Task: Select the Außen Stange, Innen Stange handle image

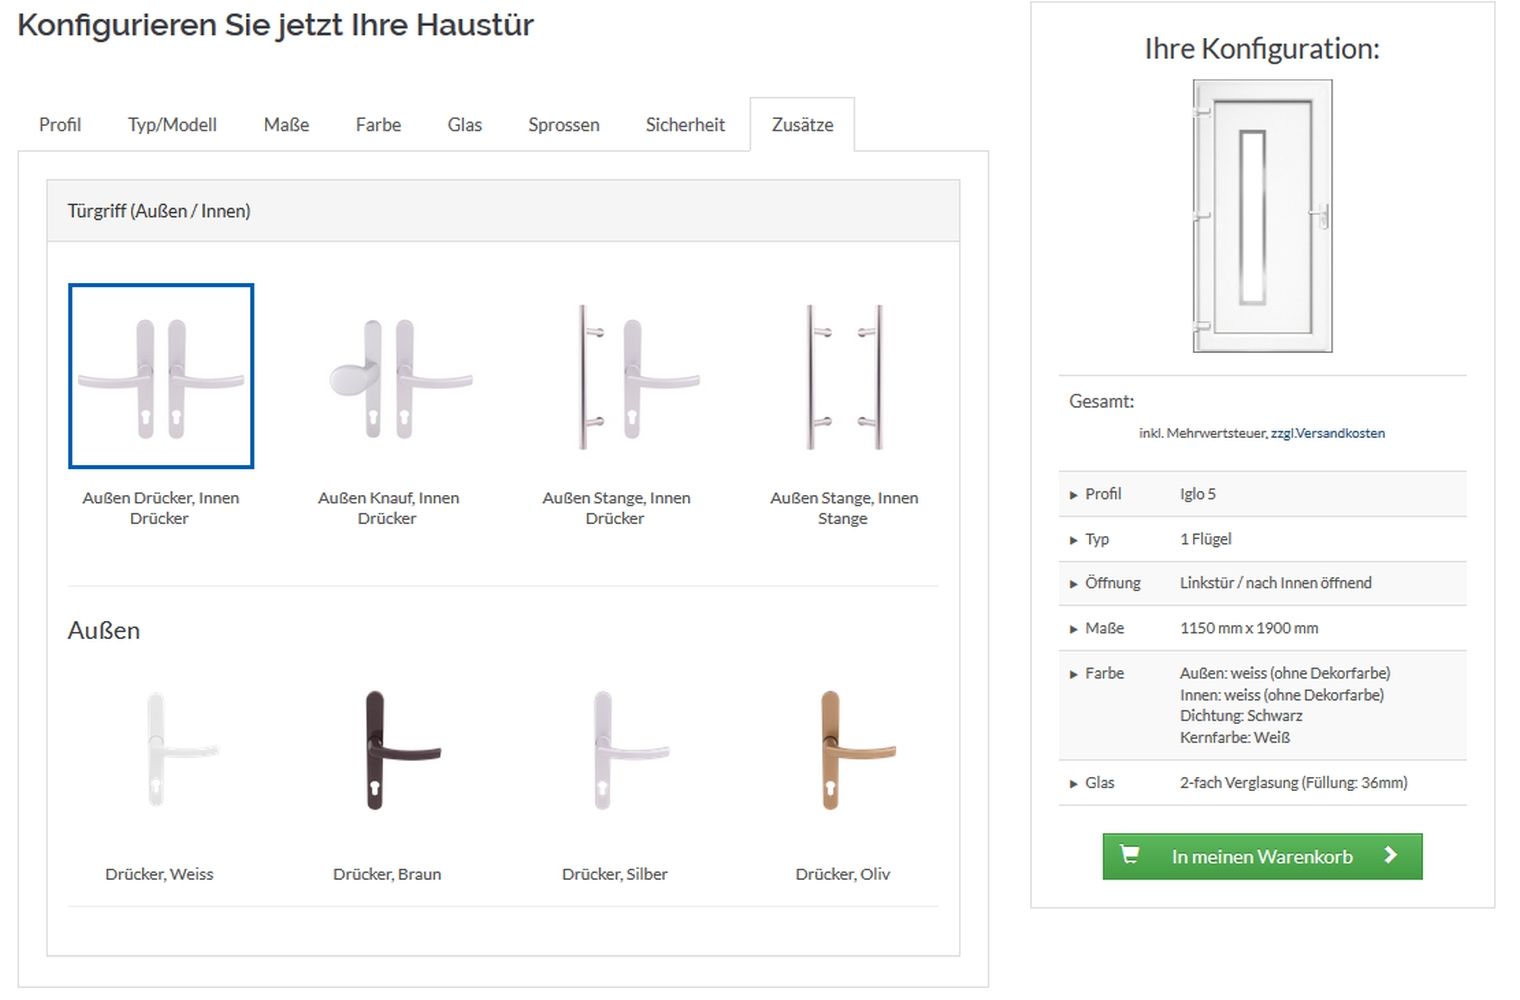Action: pos(844,376)
